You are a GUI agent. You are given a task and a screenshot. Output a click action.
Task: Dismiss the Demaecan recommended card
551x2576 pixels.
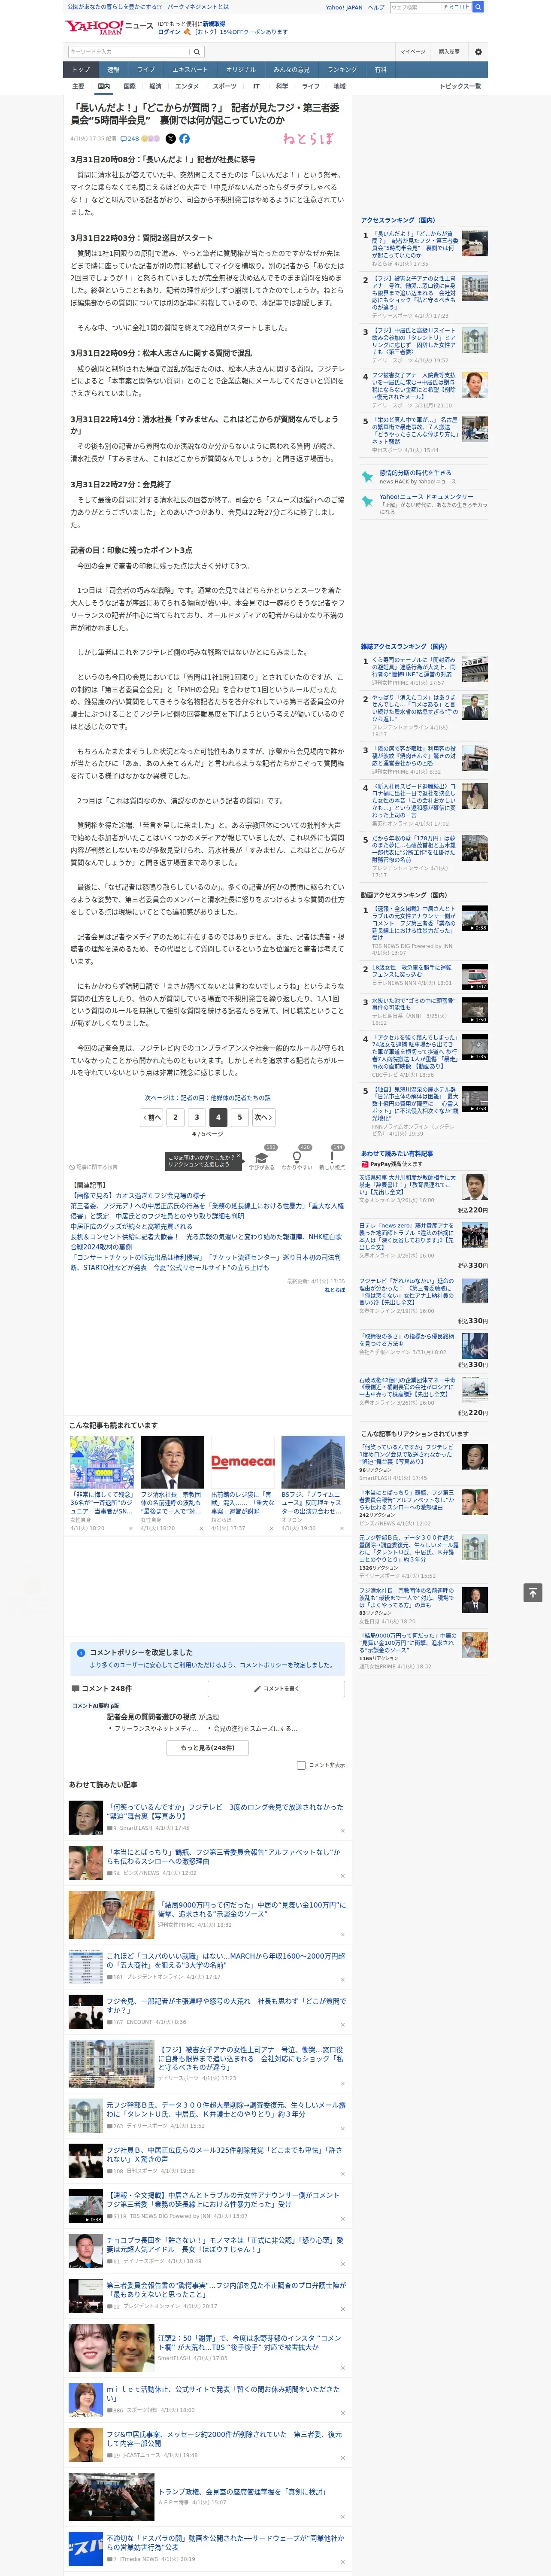272,1529
